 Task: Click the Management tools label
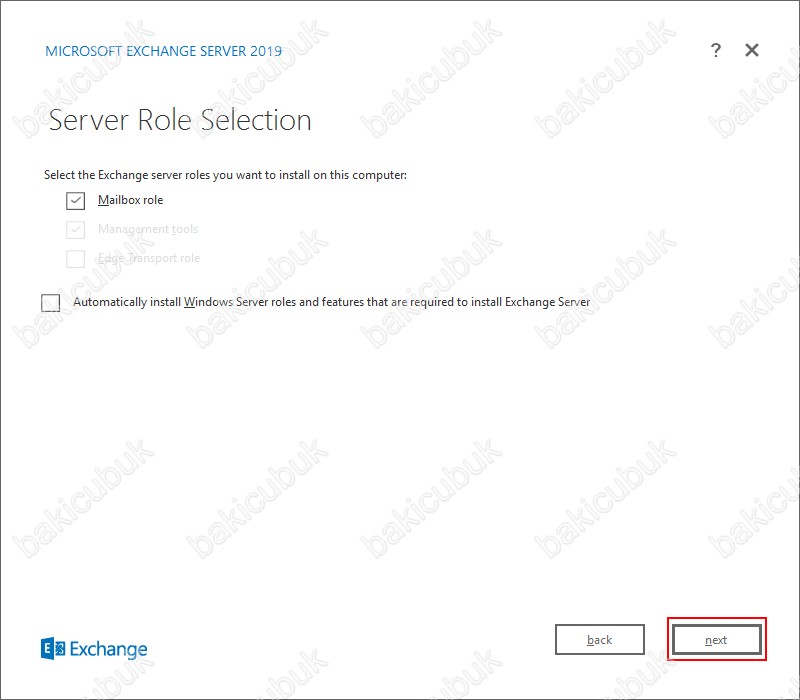point(148,229)
